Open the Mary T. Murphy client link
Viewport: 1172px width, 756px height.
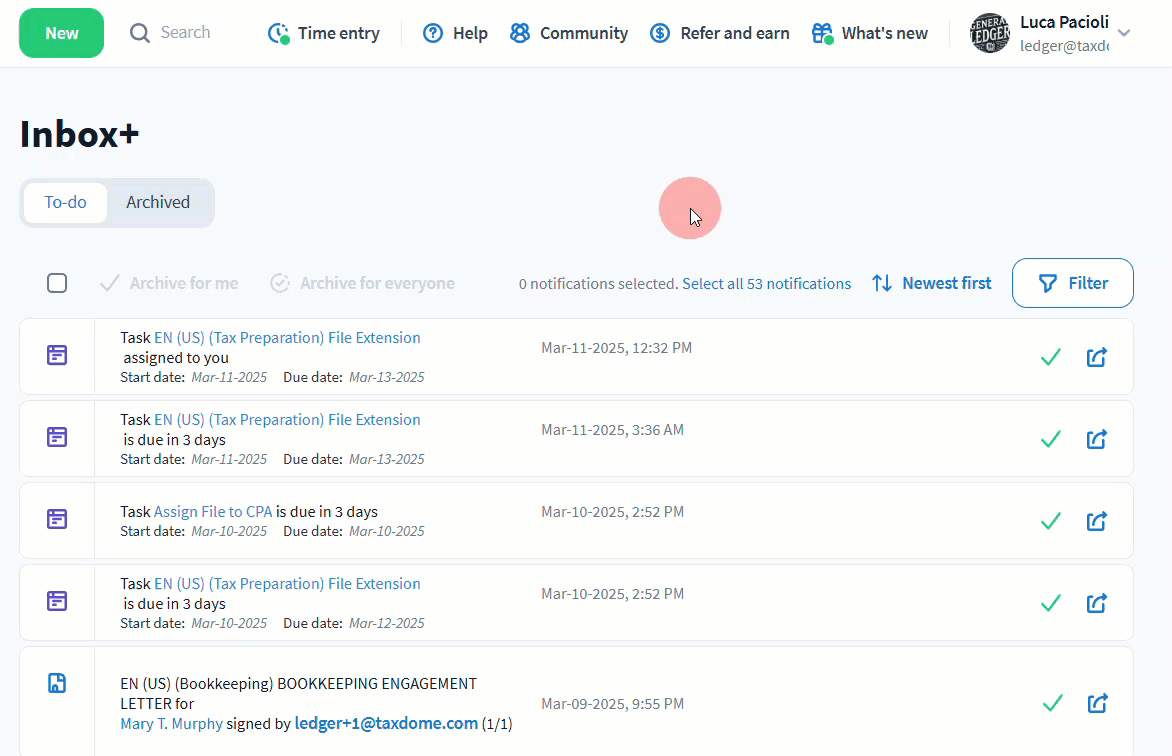[171, 724]
